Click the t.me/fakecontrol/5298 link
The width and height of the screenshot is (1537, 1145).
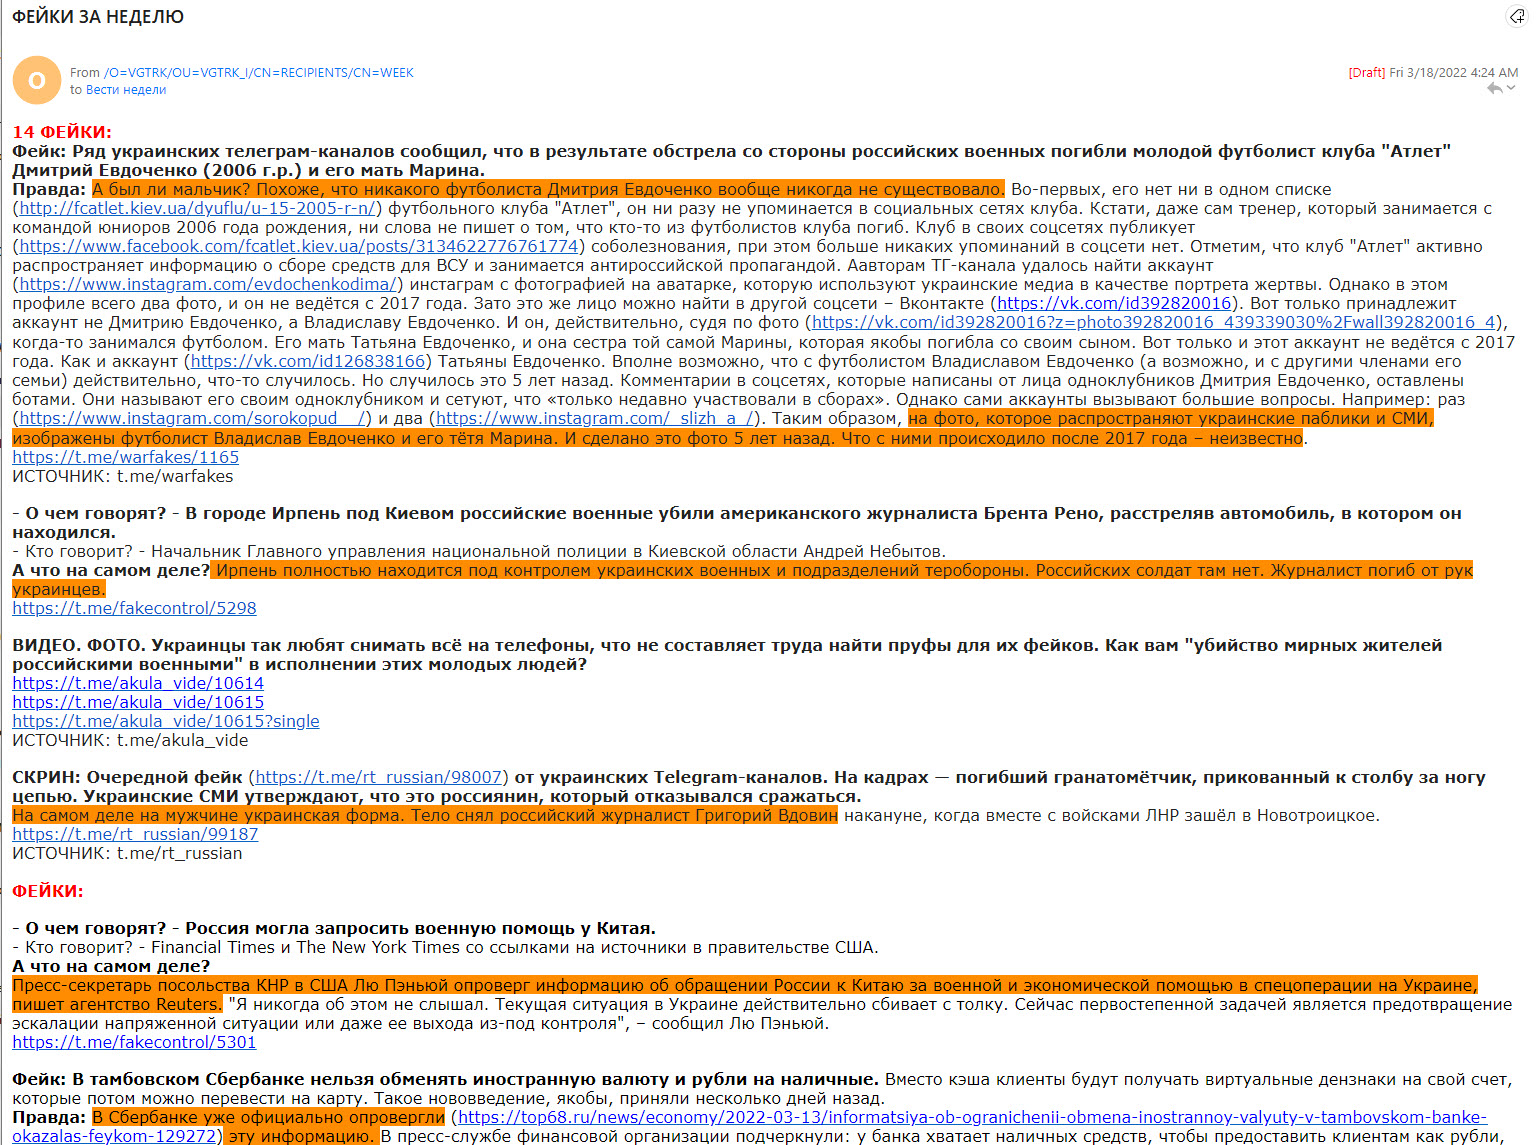point(134,608)
